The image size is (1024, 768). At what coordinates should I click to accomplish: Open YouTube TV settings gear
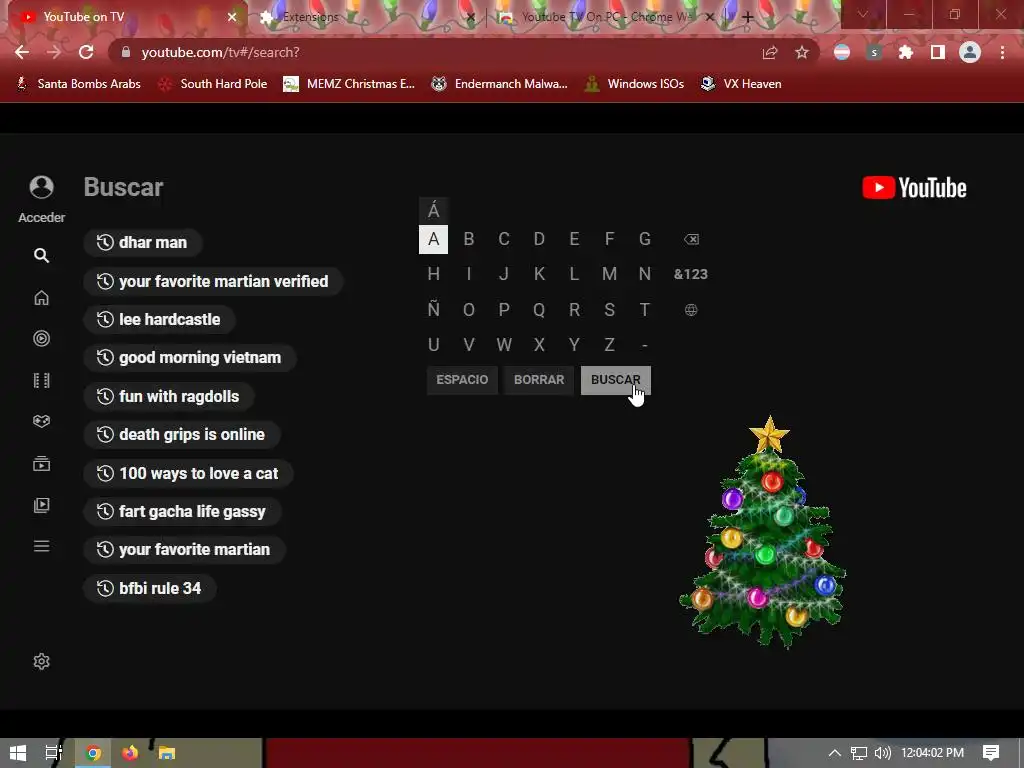41,662
